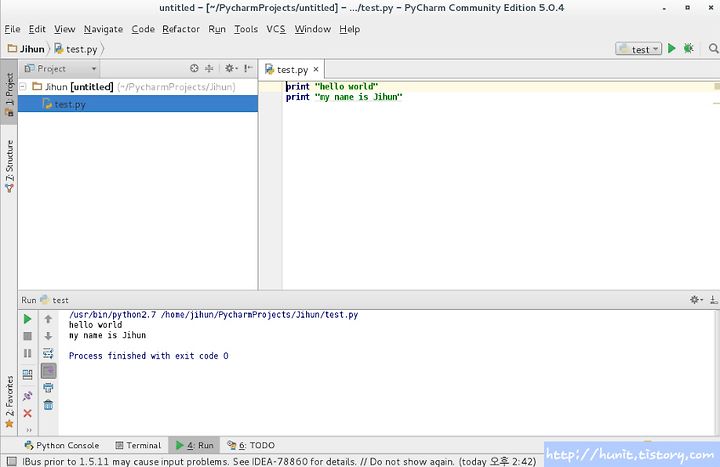
Task: Open Search Everywhere magnifier icon
Action: pos(713,48)
